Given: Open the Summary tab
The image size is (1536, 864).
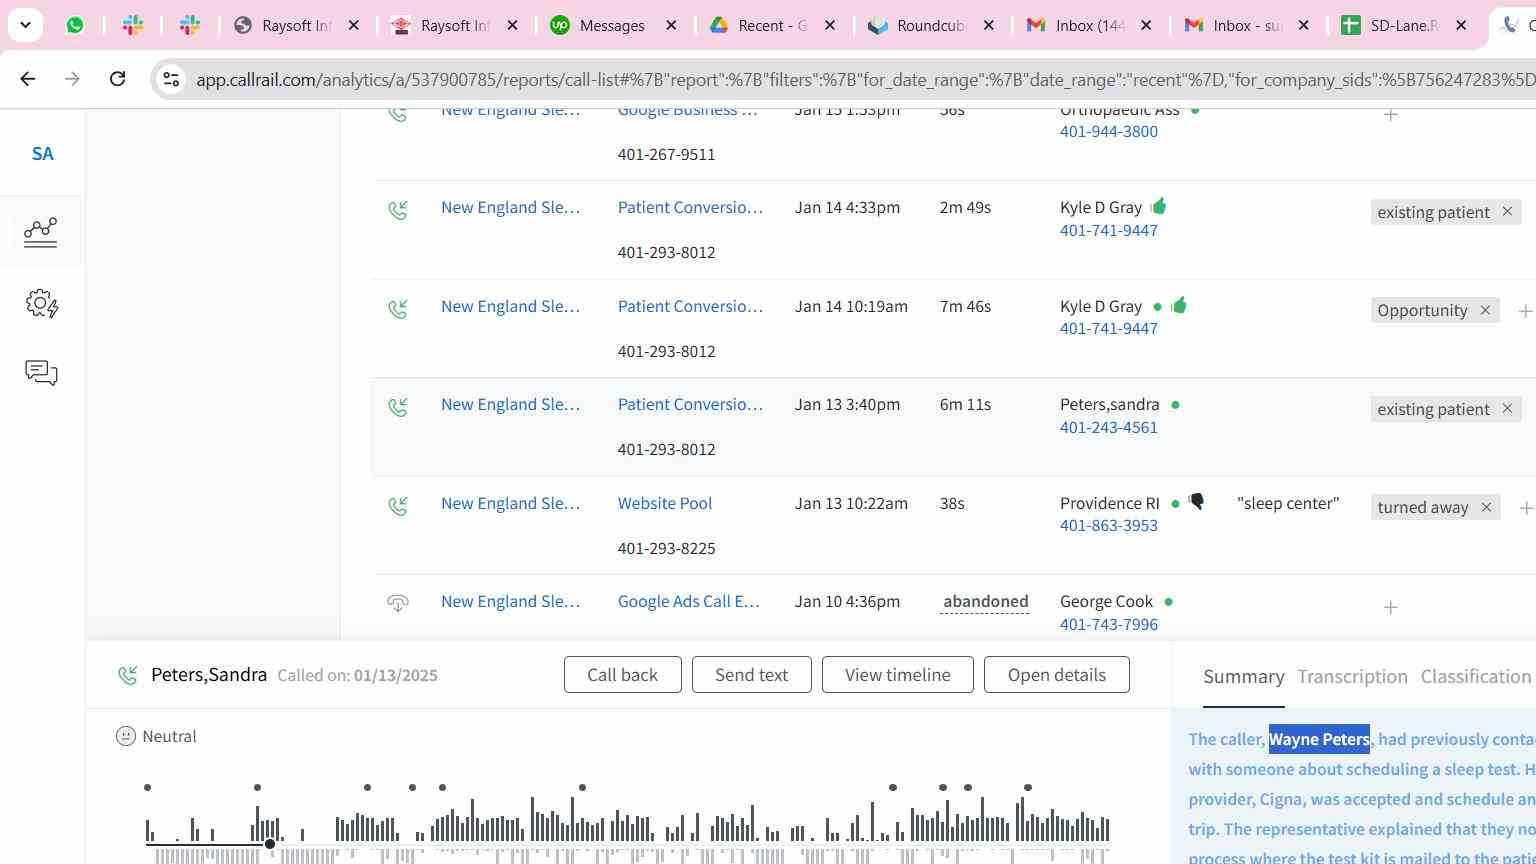Looking at the screenshot, I should 1243,677.
